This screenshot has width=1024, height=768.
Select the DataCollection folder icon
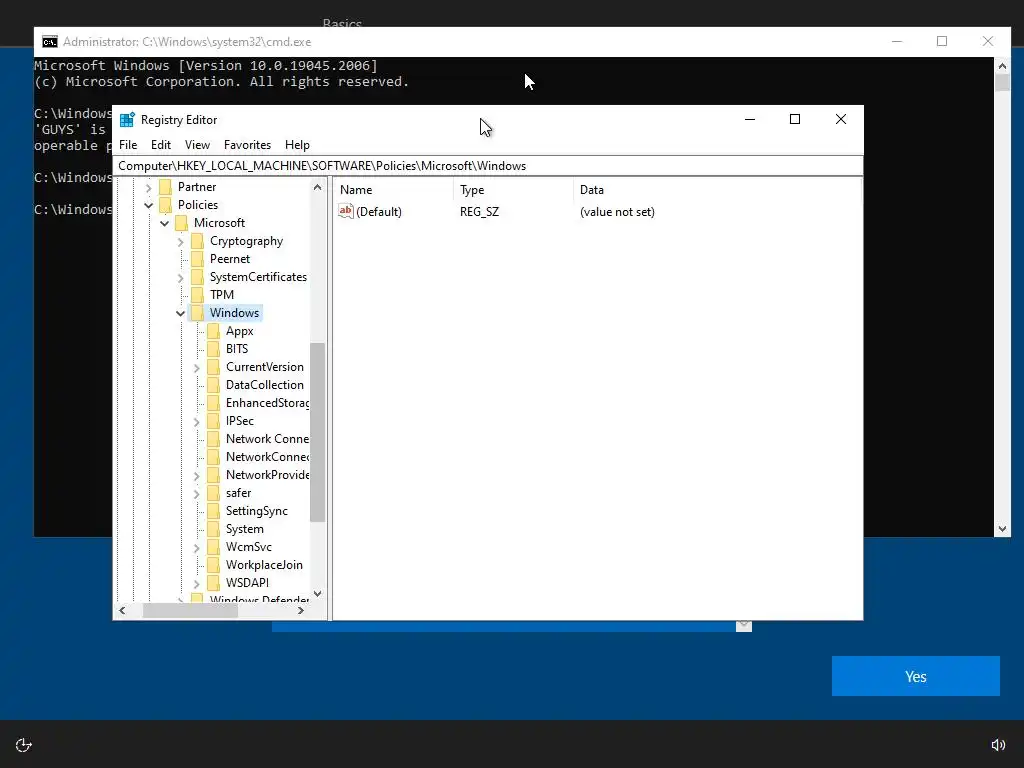click(214, 385)
